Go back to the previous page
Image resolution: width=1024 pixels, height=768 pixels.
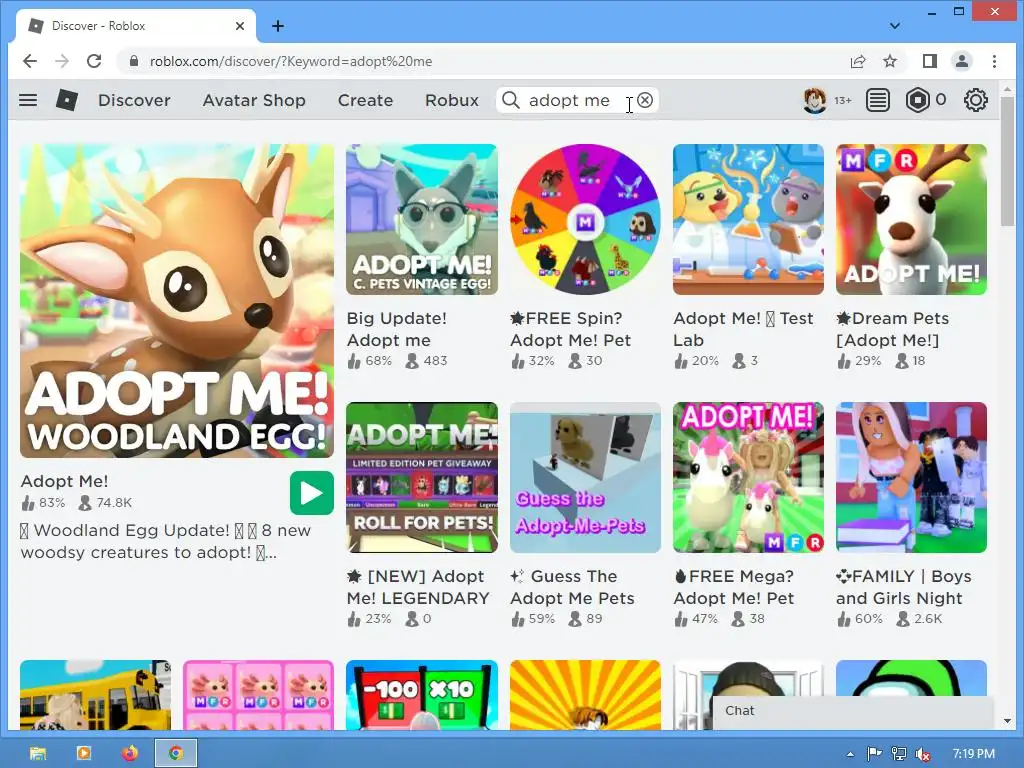tap(30, 61)
